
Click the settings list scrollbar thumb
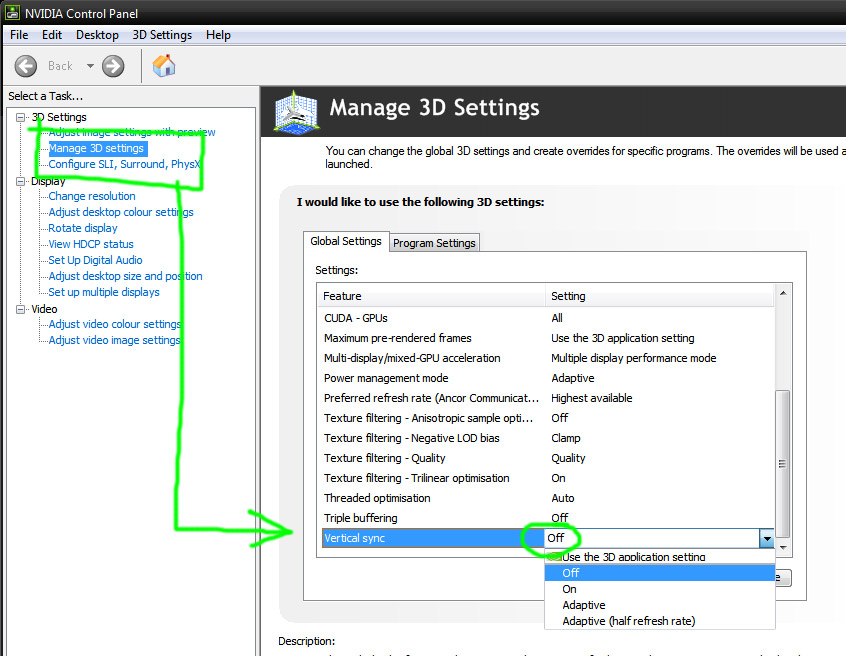pyautogui.click(x=783, y=464)
